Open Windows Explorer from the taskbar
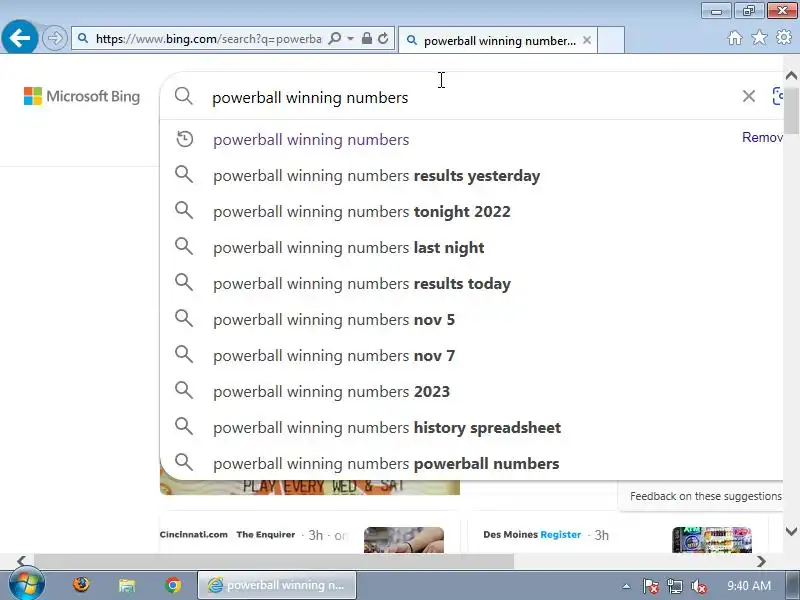800x600 pixels. click(127, 585)
